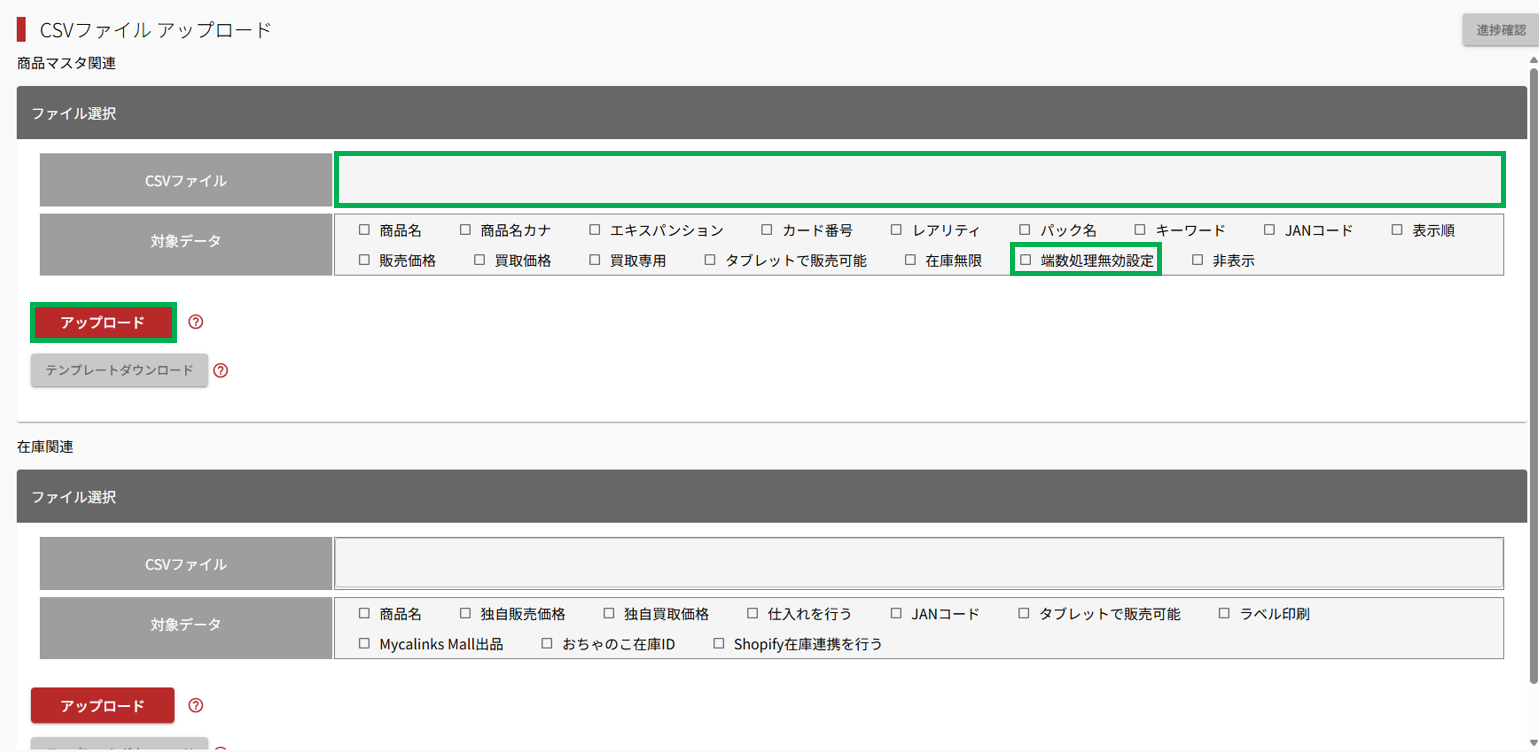
Task: Click inventory CSVファイル input field
Action: tap(918, 564)
